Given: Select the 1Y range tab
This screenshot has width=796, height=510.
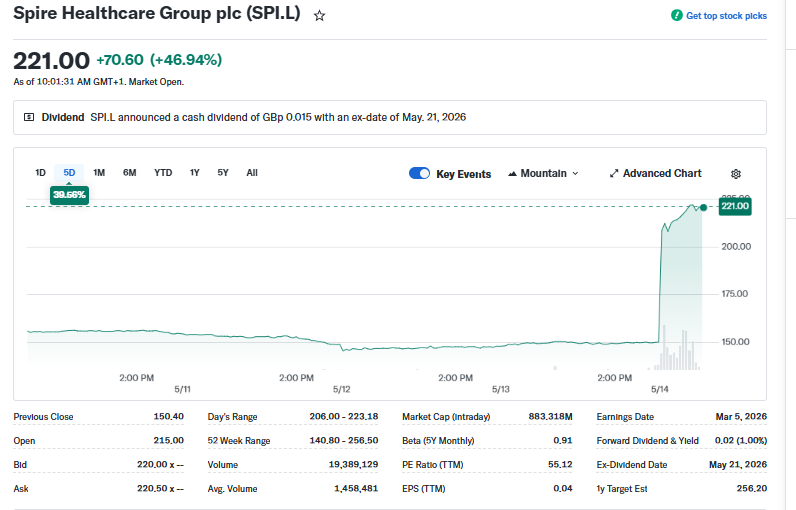Looking at the screenshot, I should [194, 173].
